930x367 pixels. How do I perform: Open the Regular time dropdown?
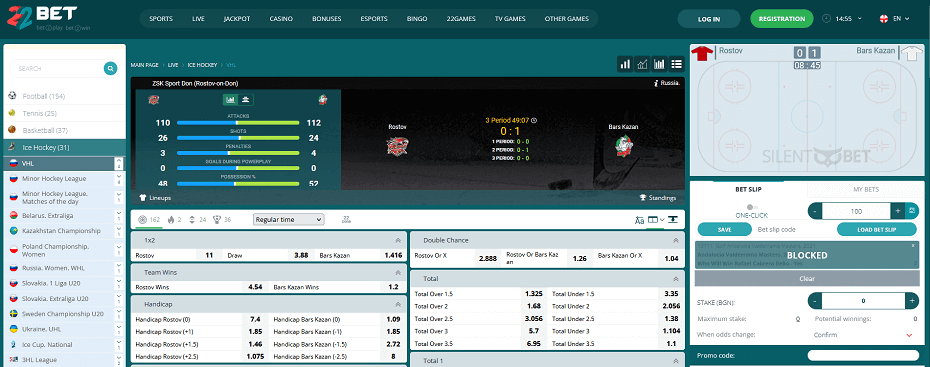tap(288, 219)
